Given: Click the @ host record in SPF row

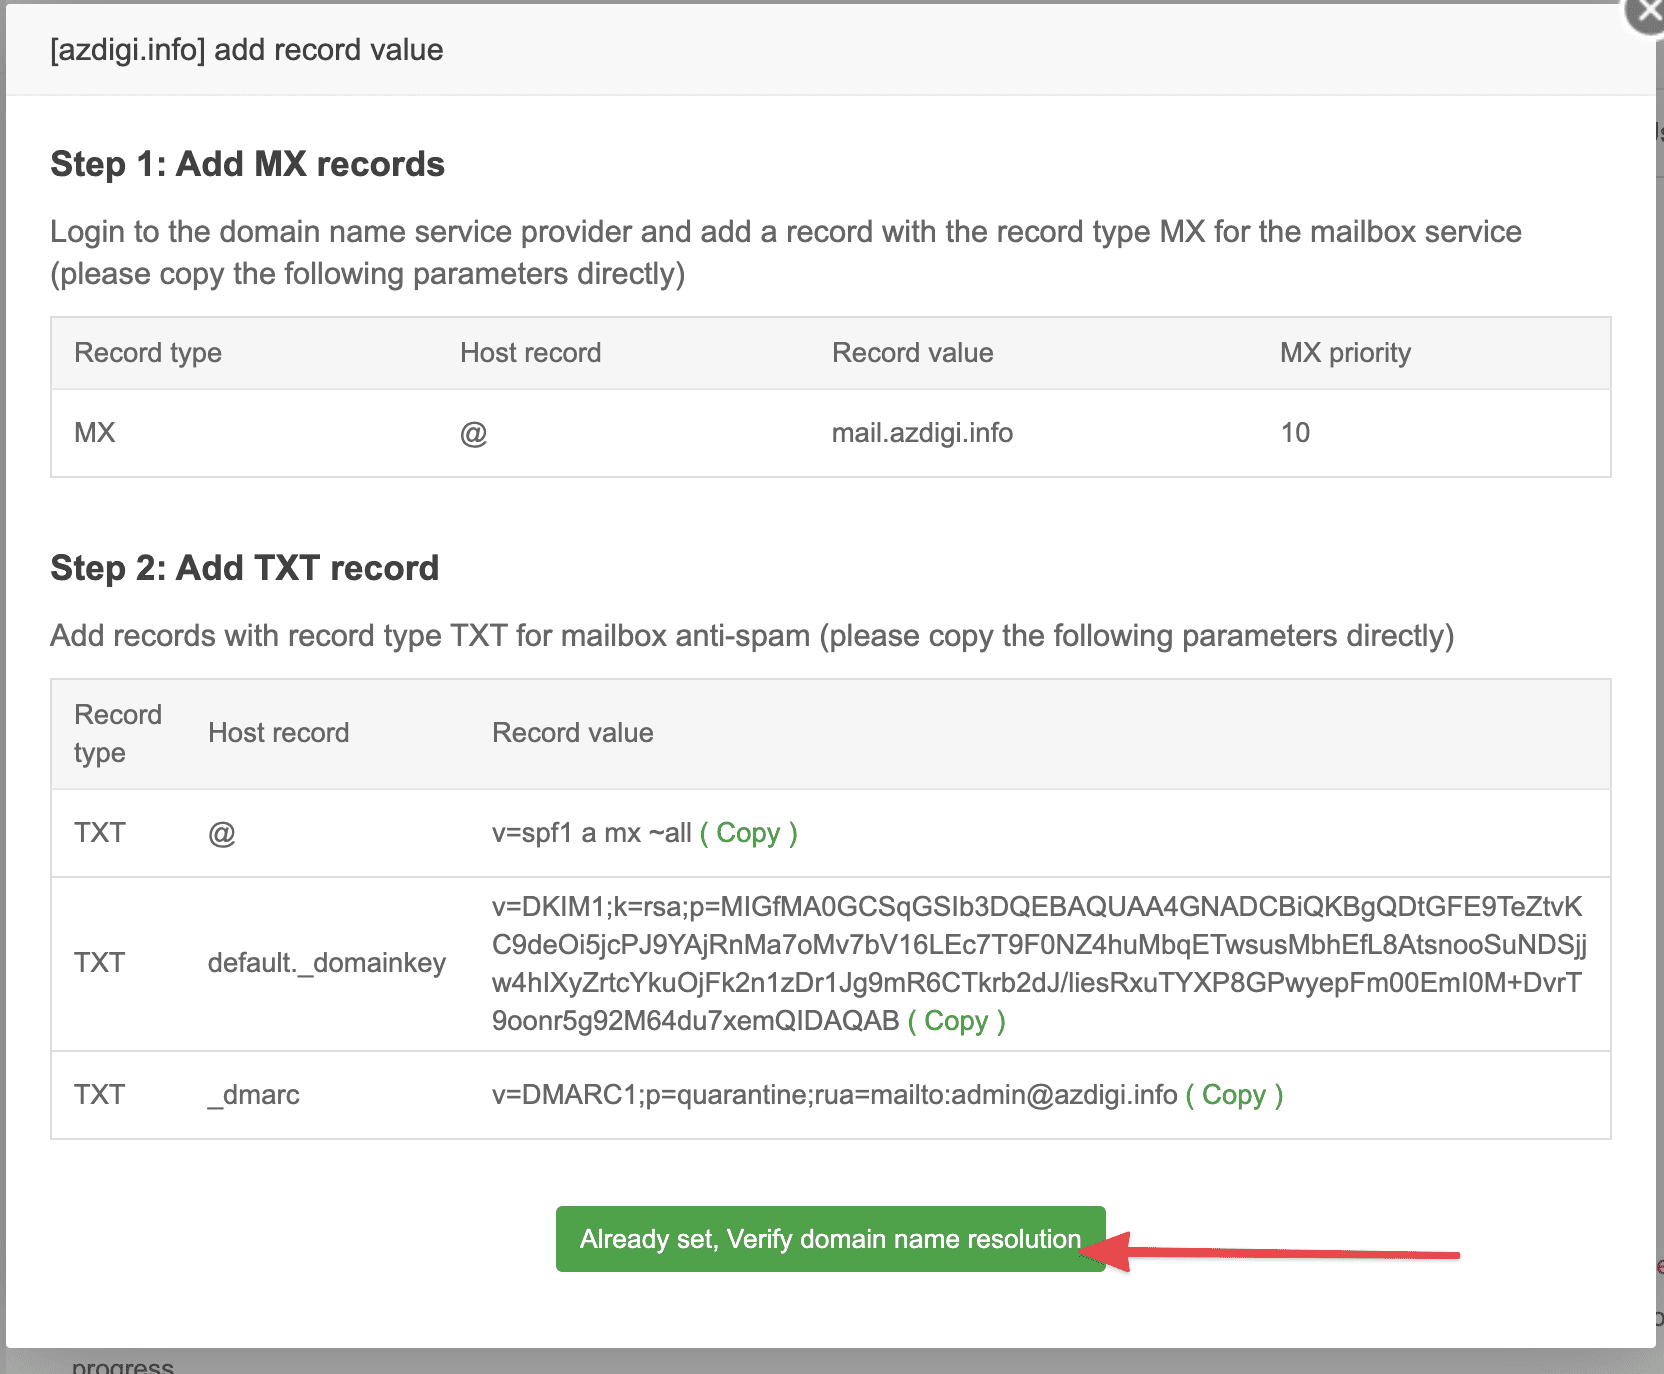Looking at the screenshot, I should pos(222,834).
